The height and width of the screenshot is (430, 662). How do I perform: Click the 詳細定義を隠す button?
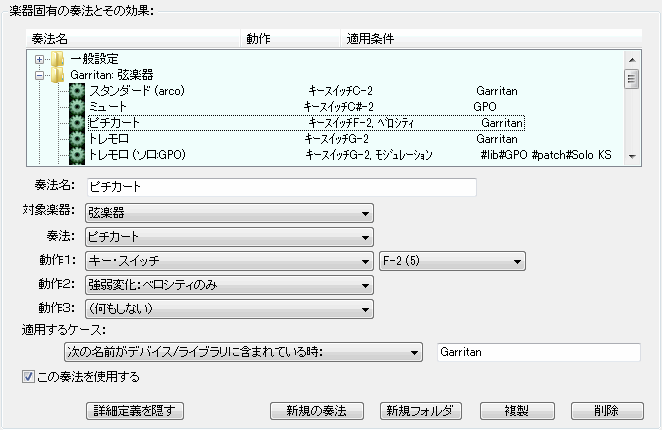coord(135,411)
